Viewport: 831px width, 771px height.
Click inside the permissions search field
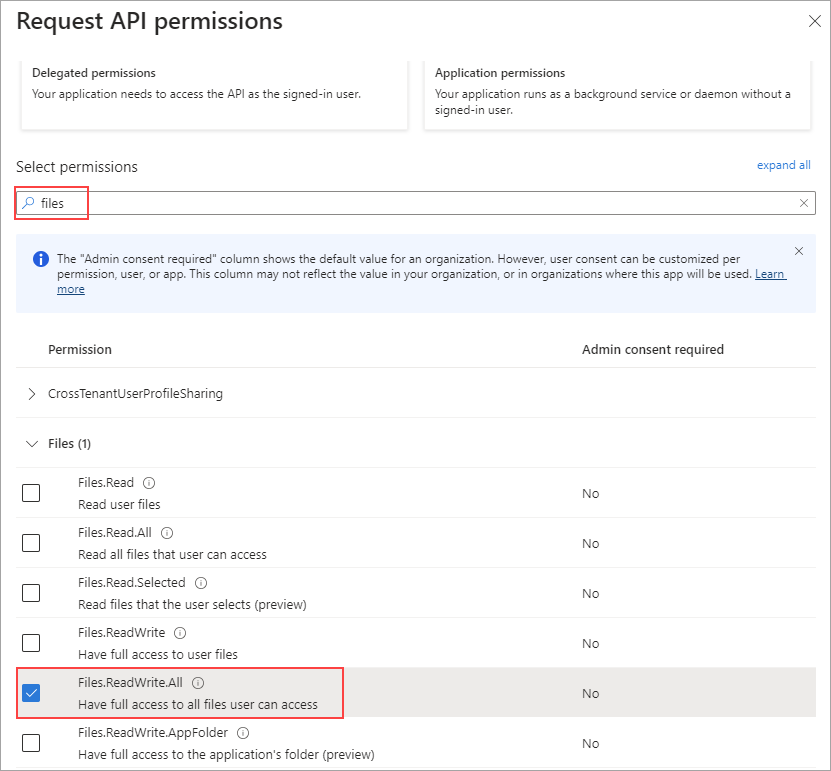pyautogui.click(x=400, y=202)
